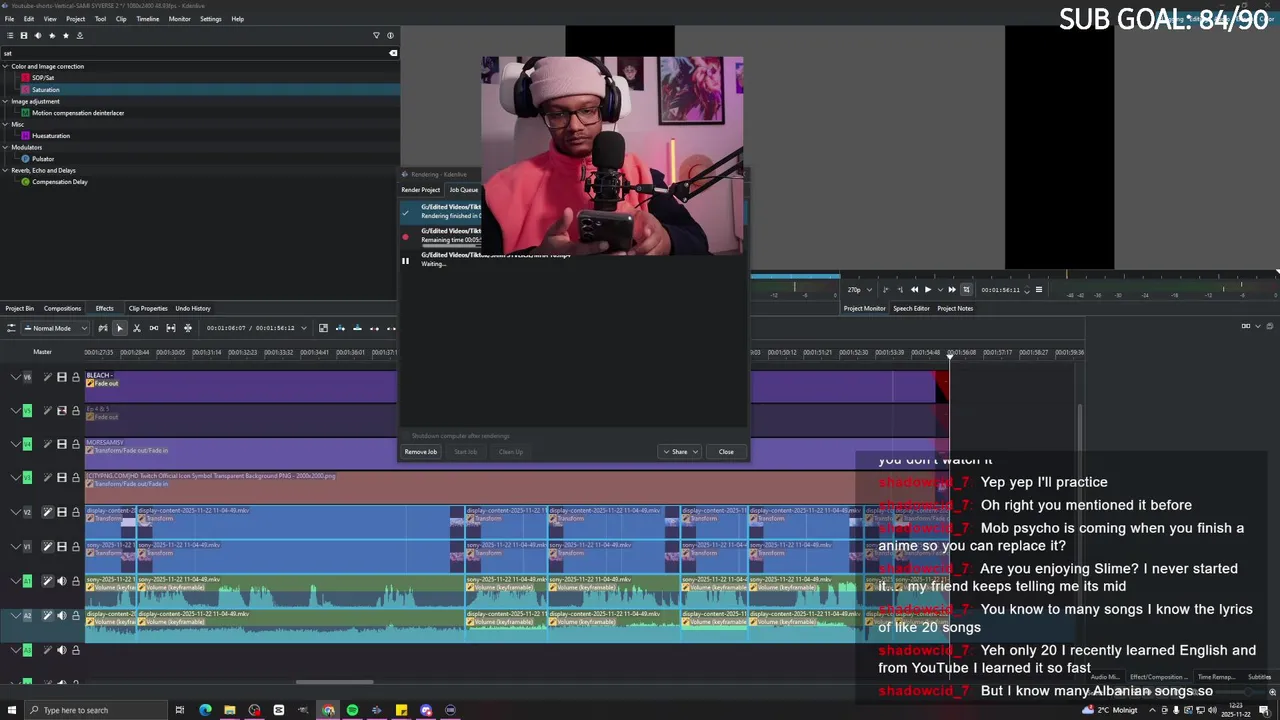Open effects filter funnel icon

[x=377, y=35]
